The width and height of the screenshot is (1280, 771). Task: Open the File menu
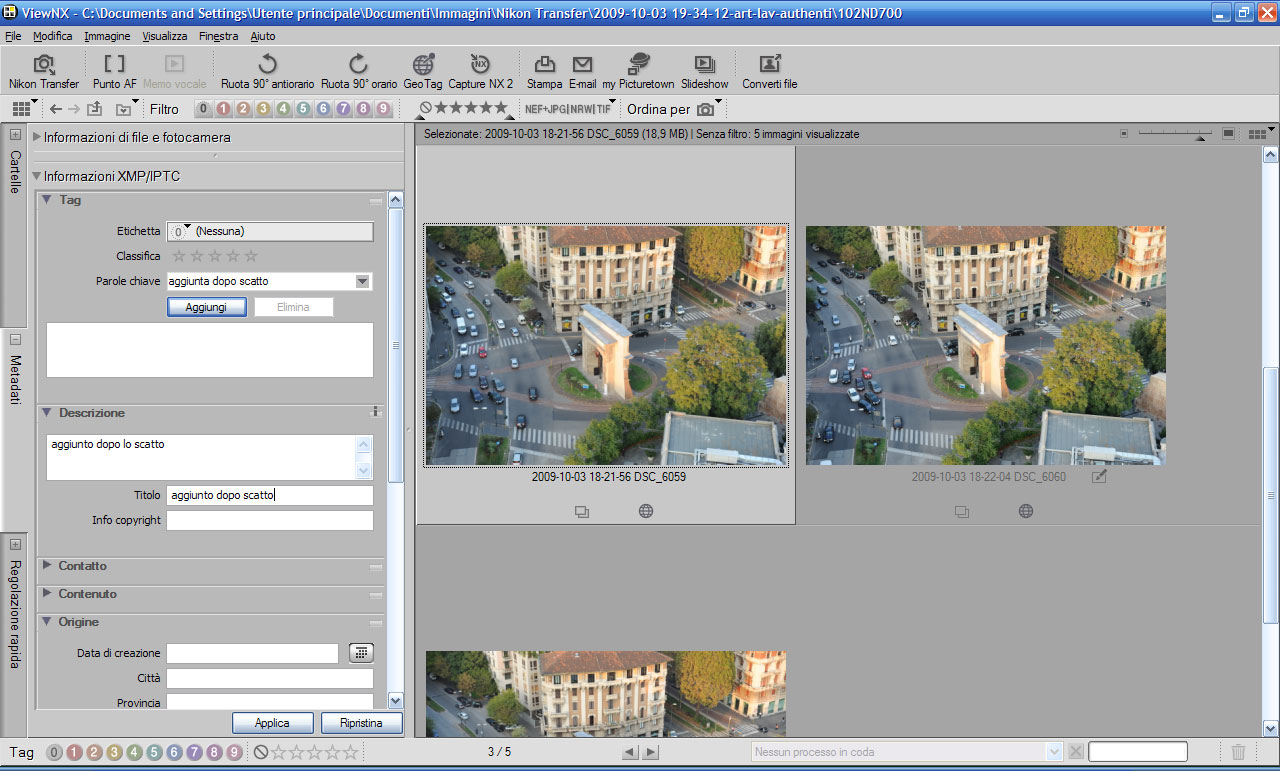point(13,36)
